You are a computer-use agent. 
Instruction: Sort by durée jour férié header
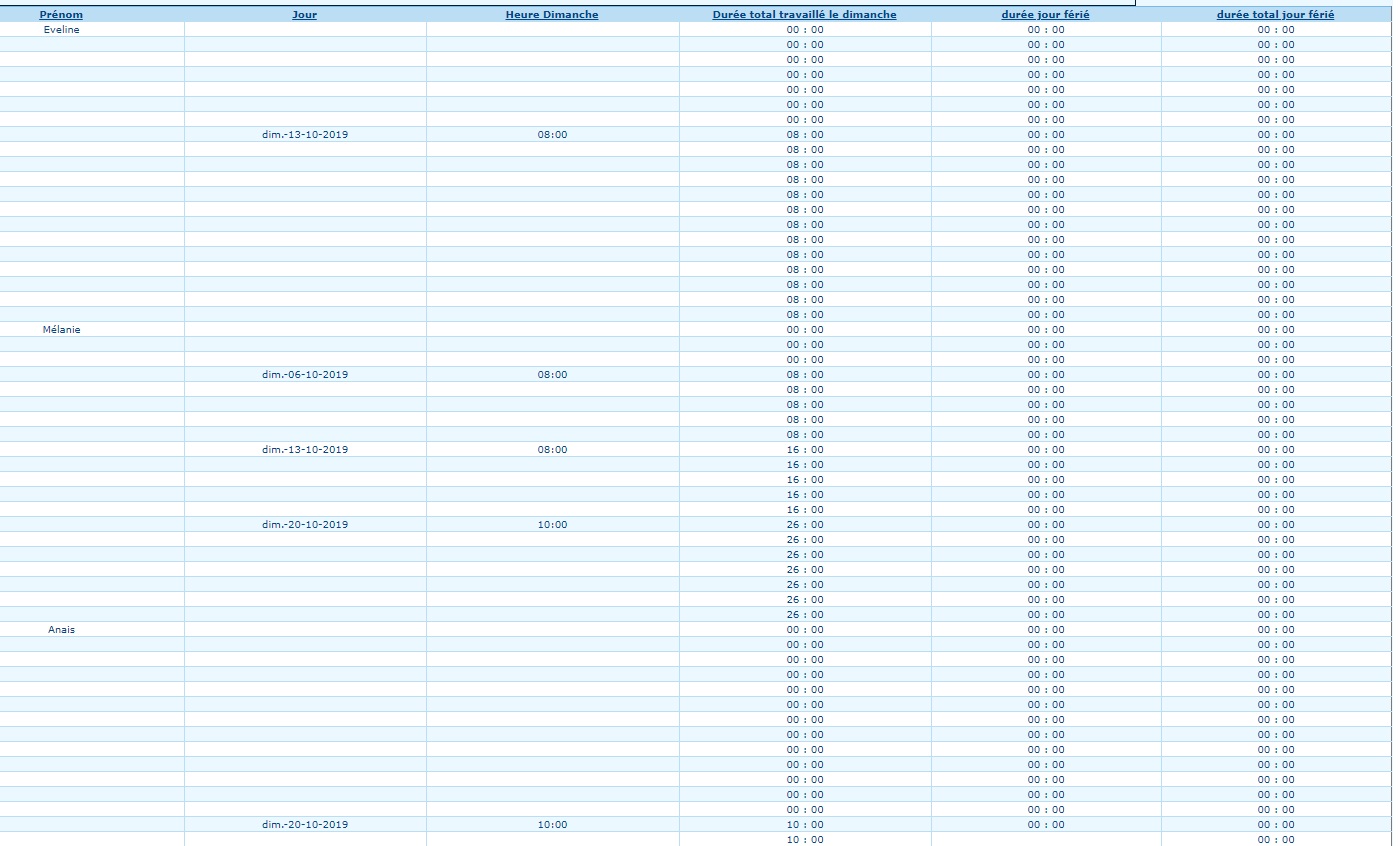pyautogui.click(x=1046, y=15)
